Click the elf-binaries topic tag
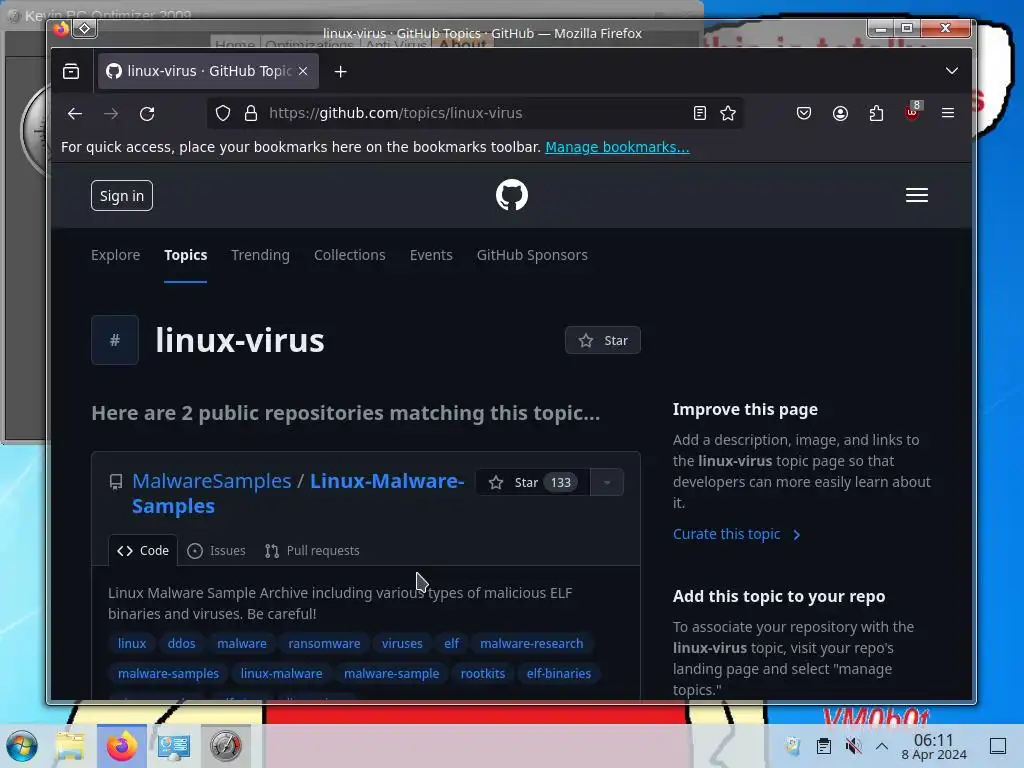 558,673
